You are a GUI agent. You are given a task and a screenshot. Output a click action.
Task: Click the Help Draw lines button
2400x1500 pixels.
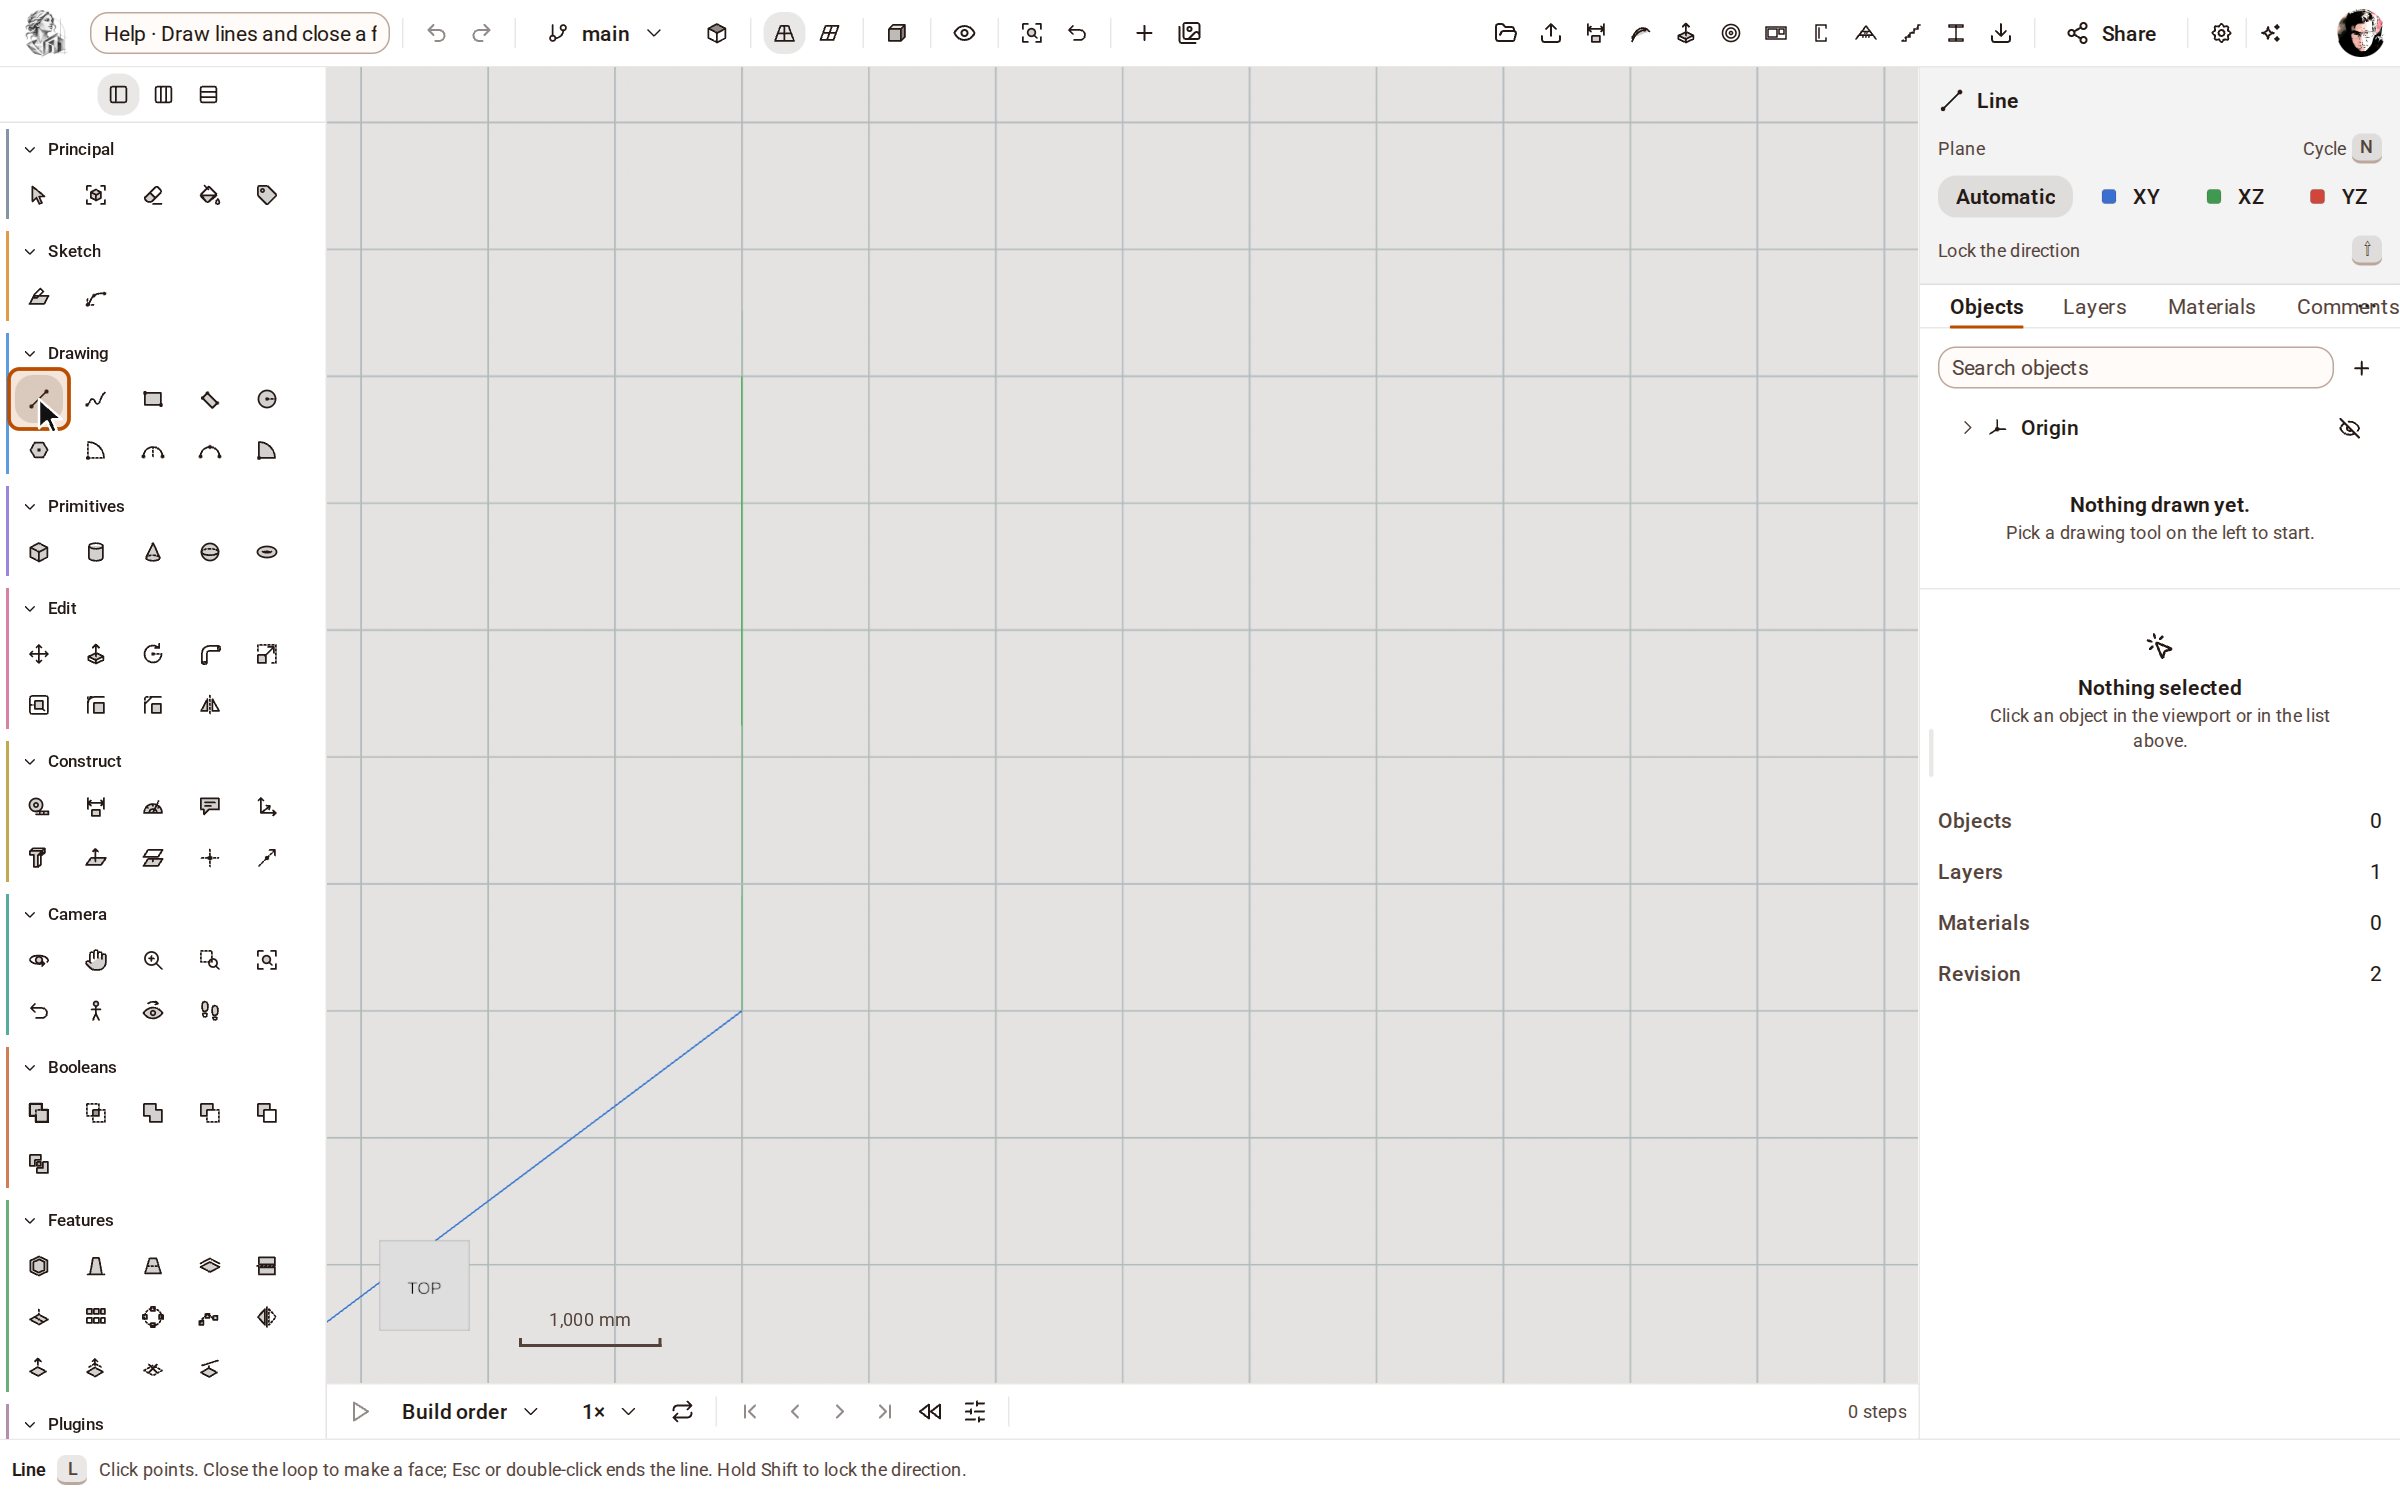point(240,33)
